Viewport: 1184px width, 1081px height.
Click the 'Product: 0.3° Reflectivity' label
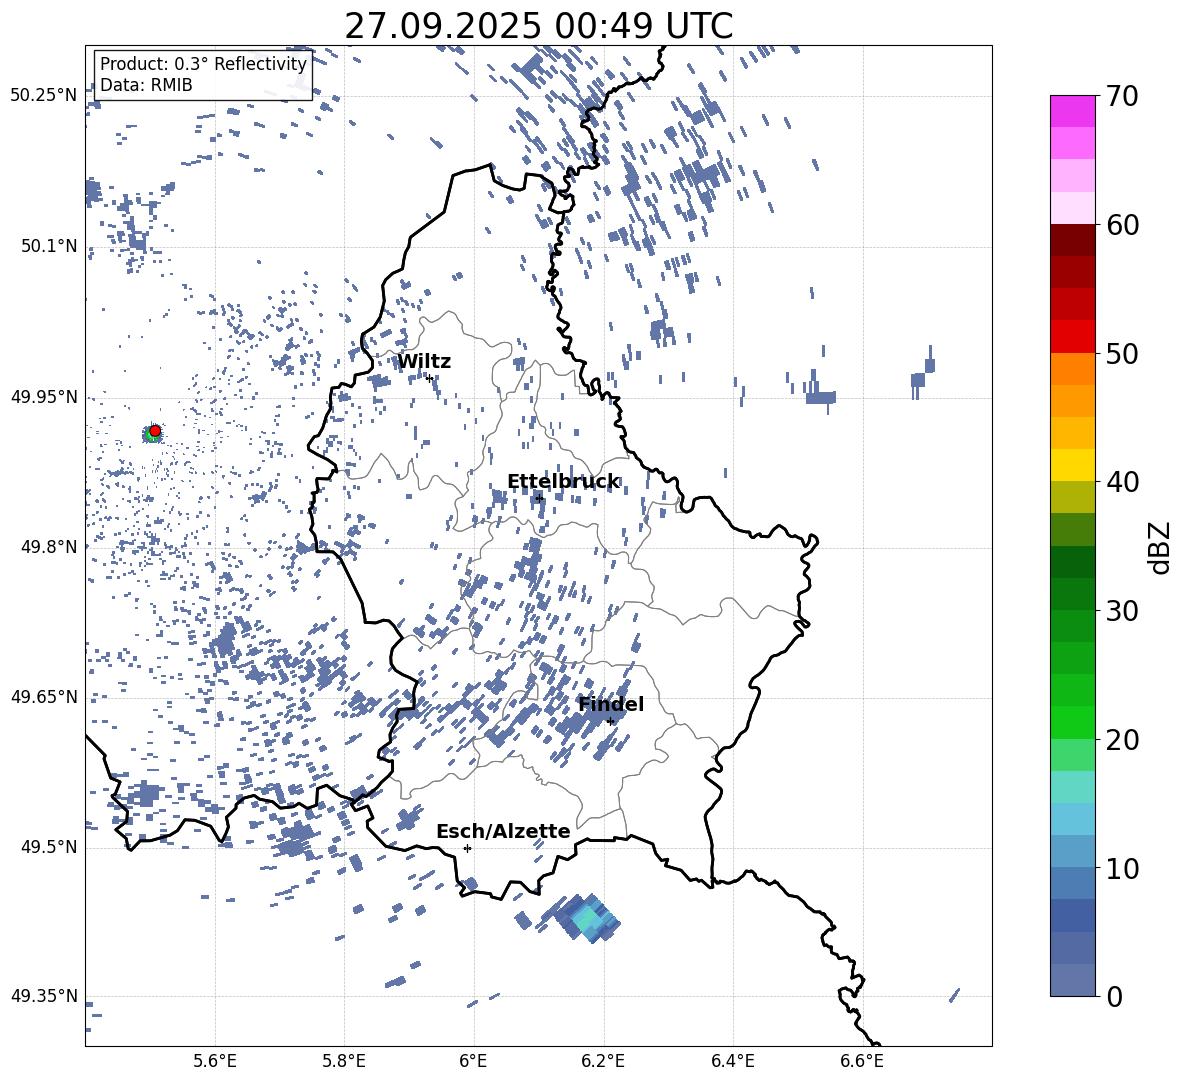coord(203,64)
